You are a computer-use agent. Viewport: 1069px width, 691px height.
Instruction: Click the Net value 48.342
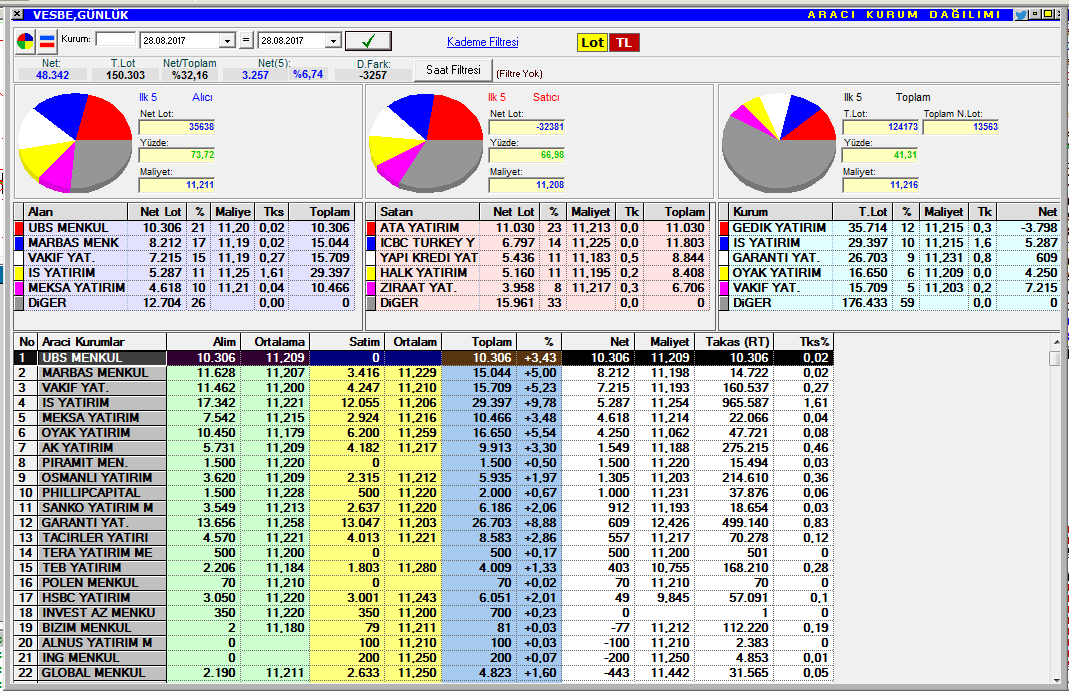[52, 75]
